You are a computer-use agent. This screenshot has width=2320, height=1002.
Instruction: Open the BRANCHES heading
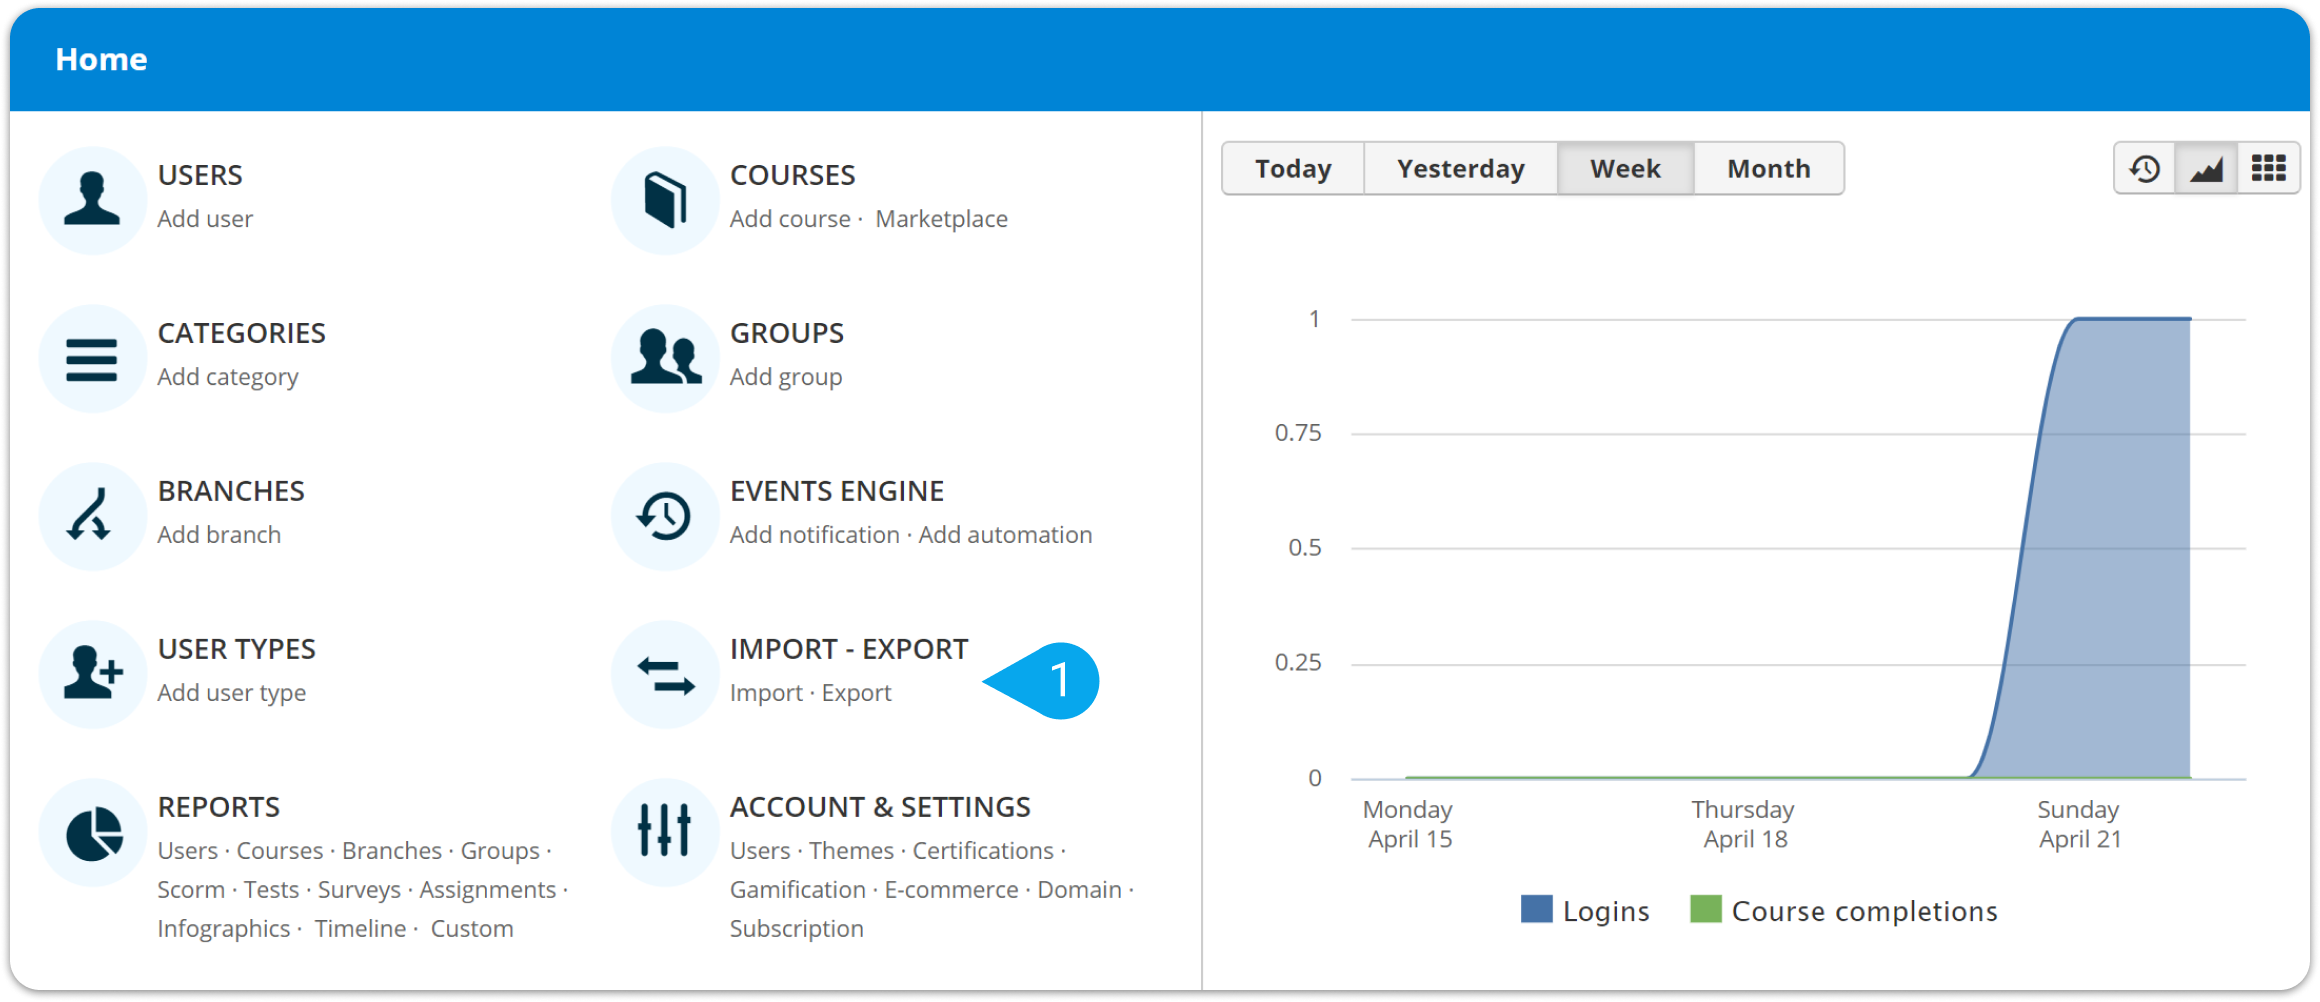coord(231,491)
